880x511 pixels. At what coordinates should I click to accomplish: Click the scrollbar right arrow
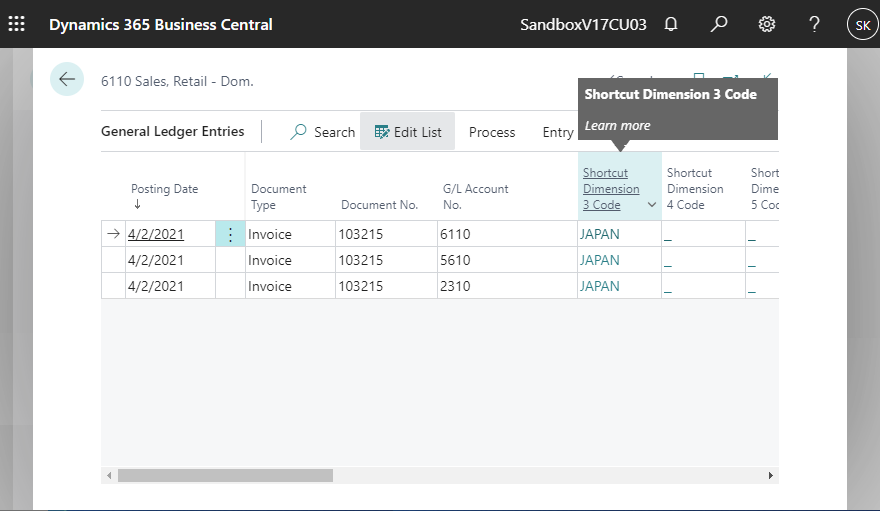coord(770,475)
